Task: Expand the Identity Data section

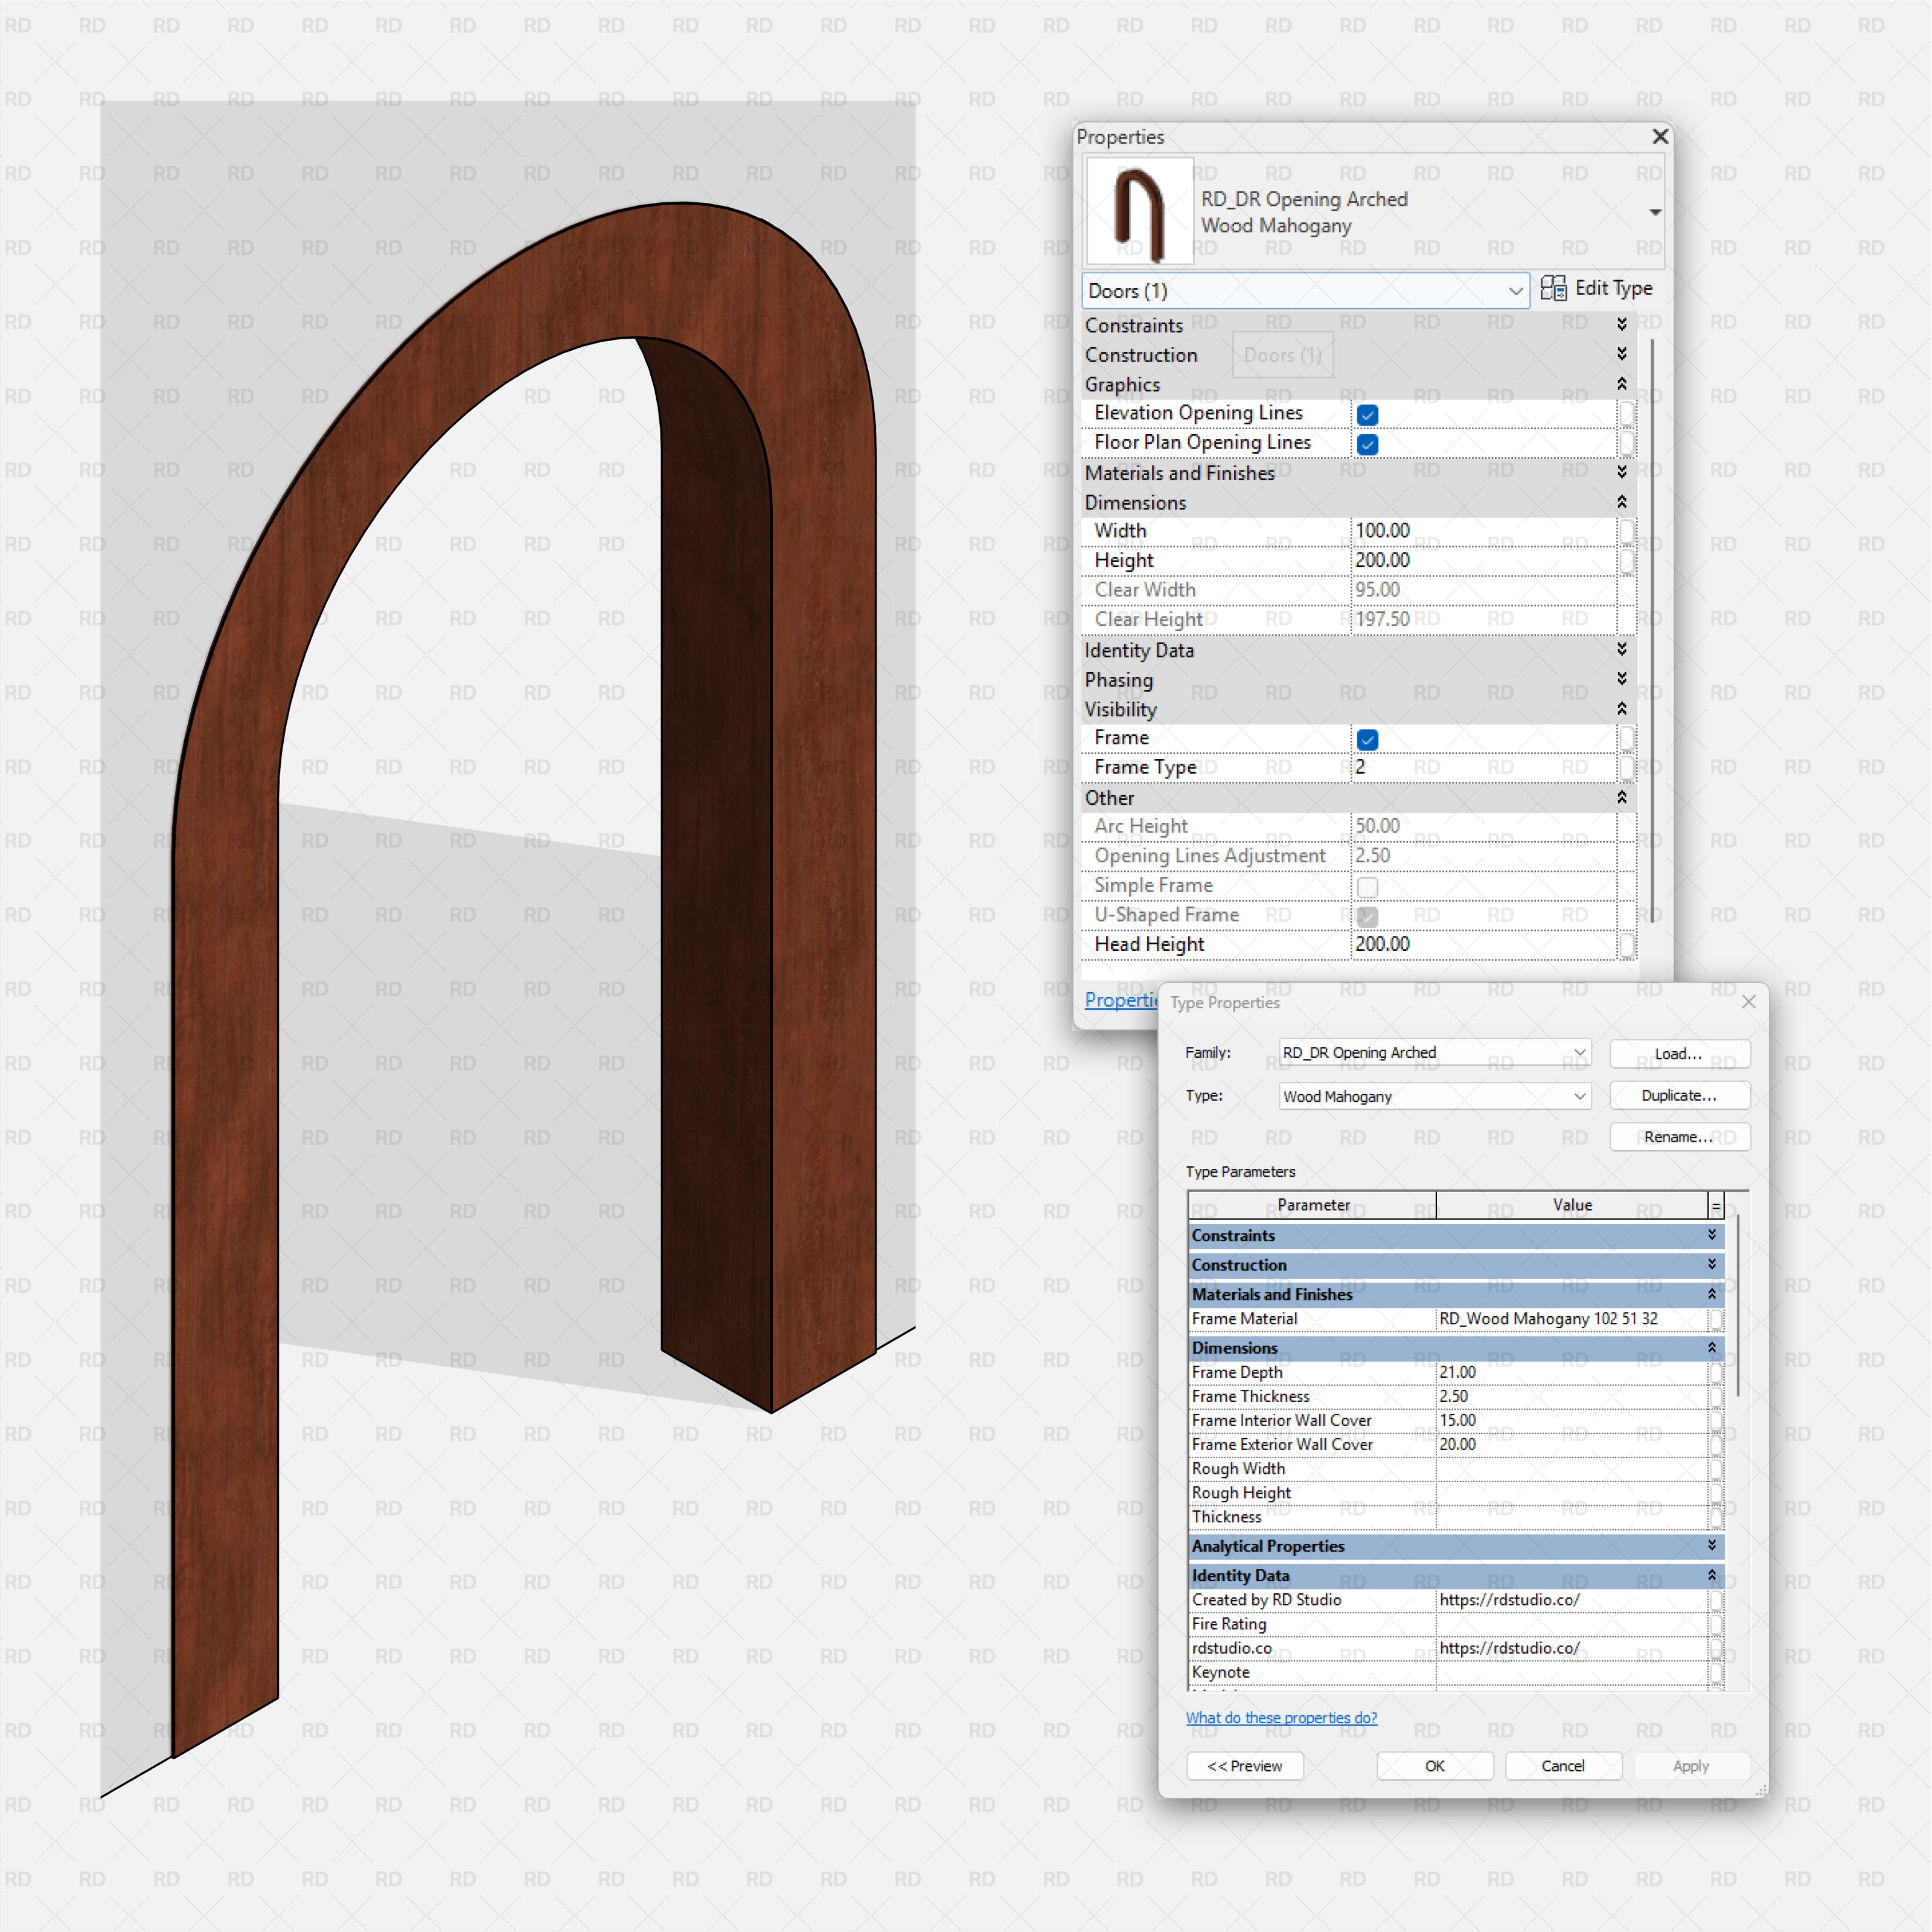Action: click(1621, 649)
